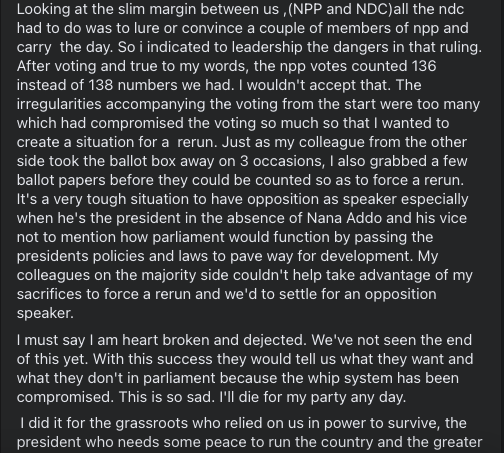The width and height of the screenshot is (504, 453).
Task: Click the name "Nana Addo"
Action: click(344, 218)
